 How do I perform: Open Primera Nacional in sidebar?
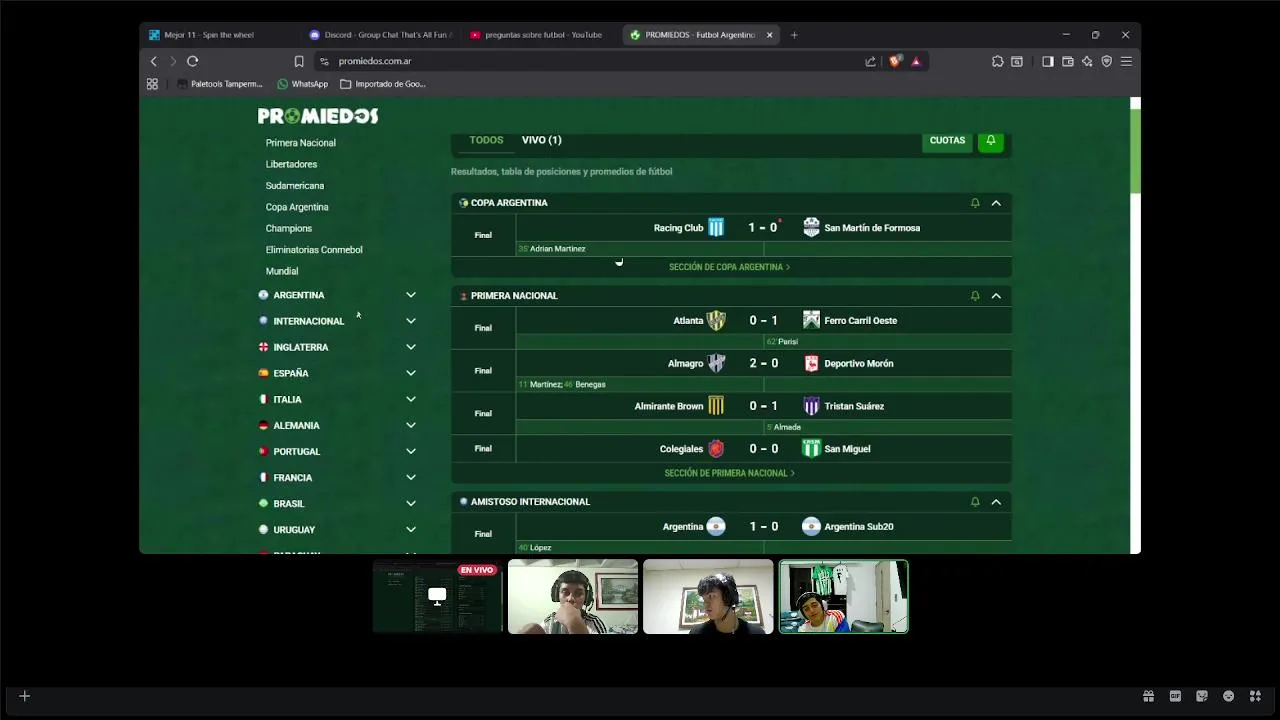pyautogui.click(x=301, y=143)
